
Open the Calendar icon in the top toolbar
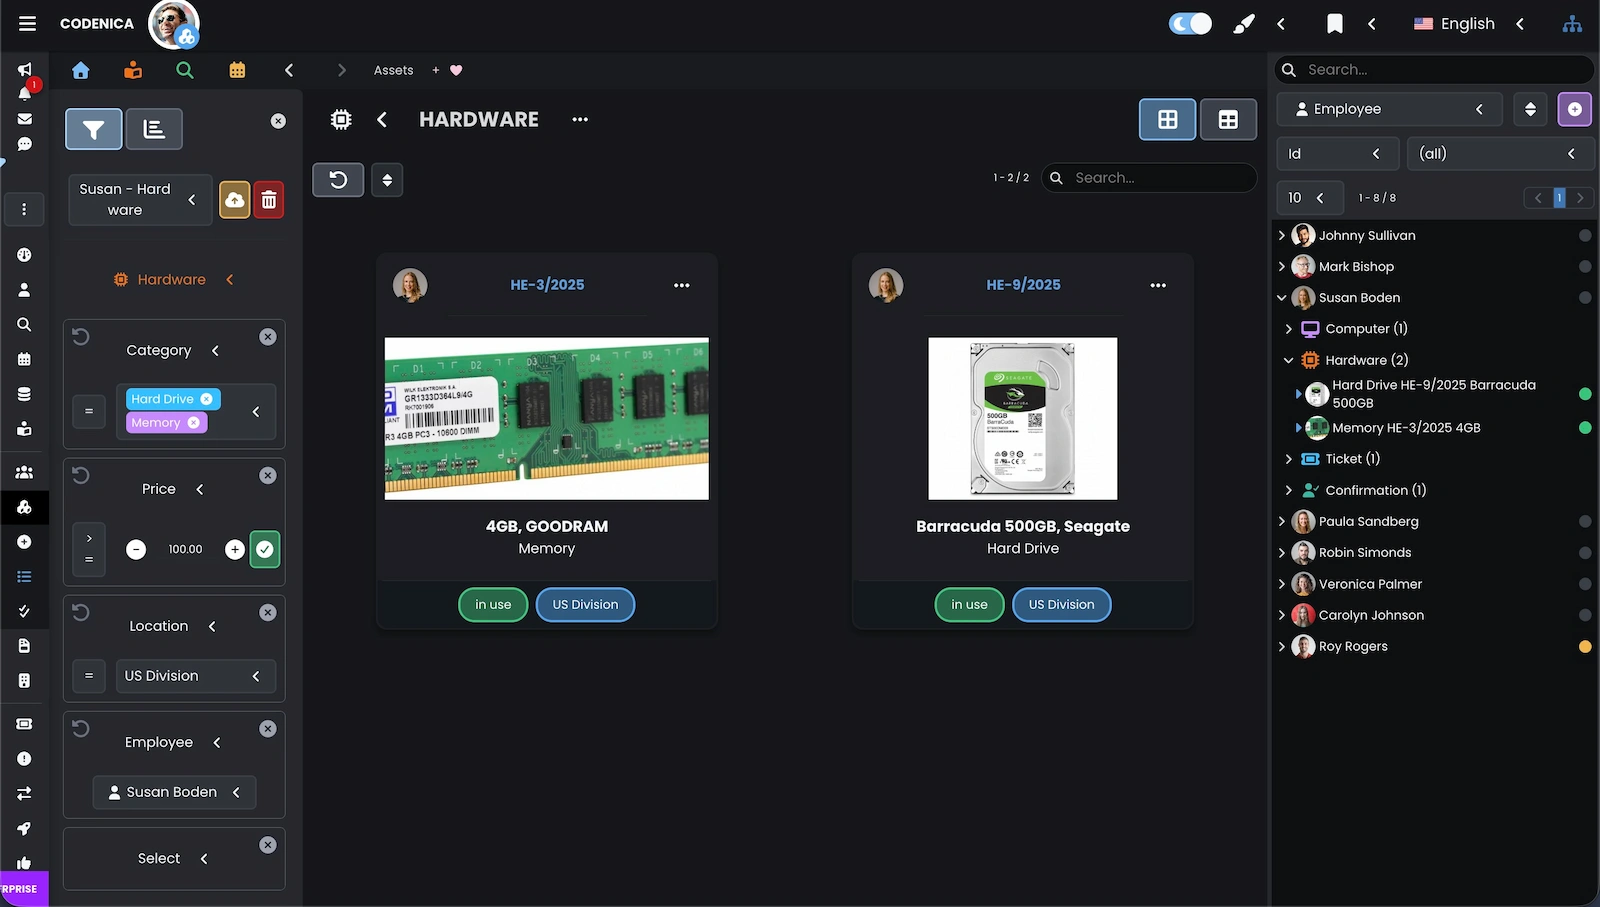(x=236, y=70)
